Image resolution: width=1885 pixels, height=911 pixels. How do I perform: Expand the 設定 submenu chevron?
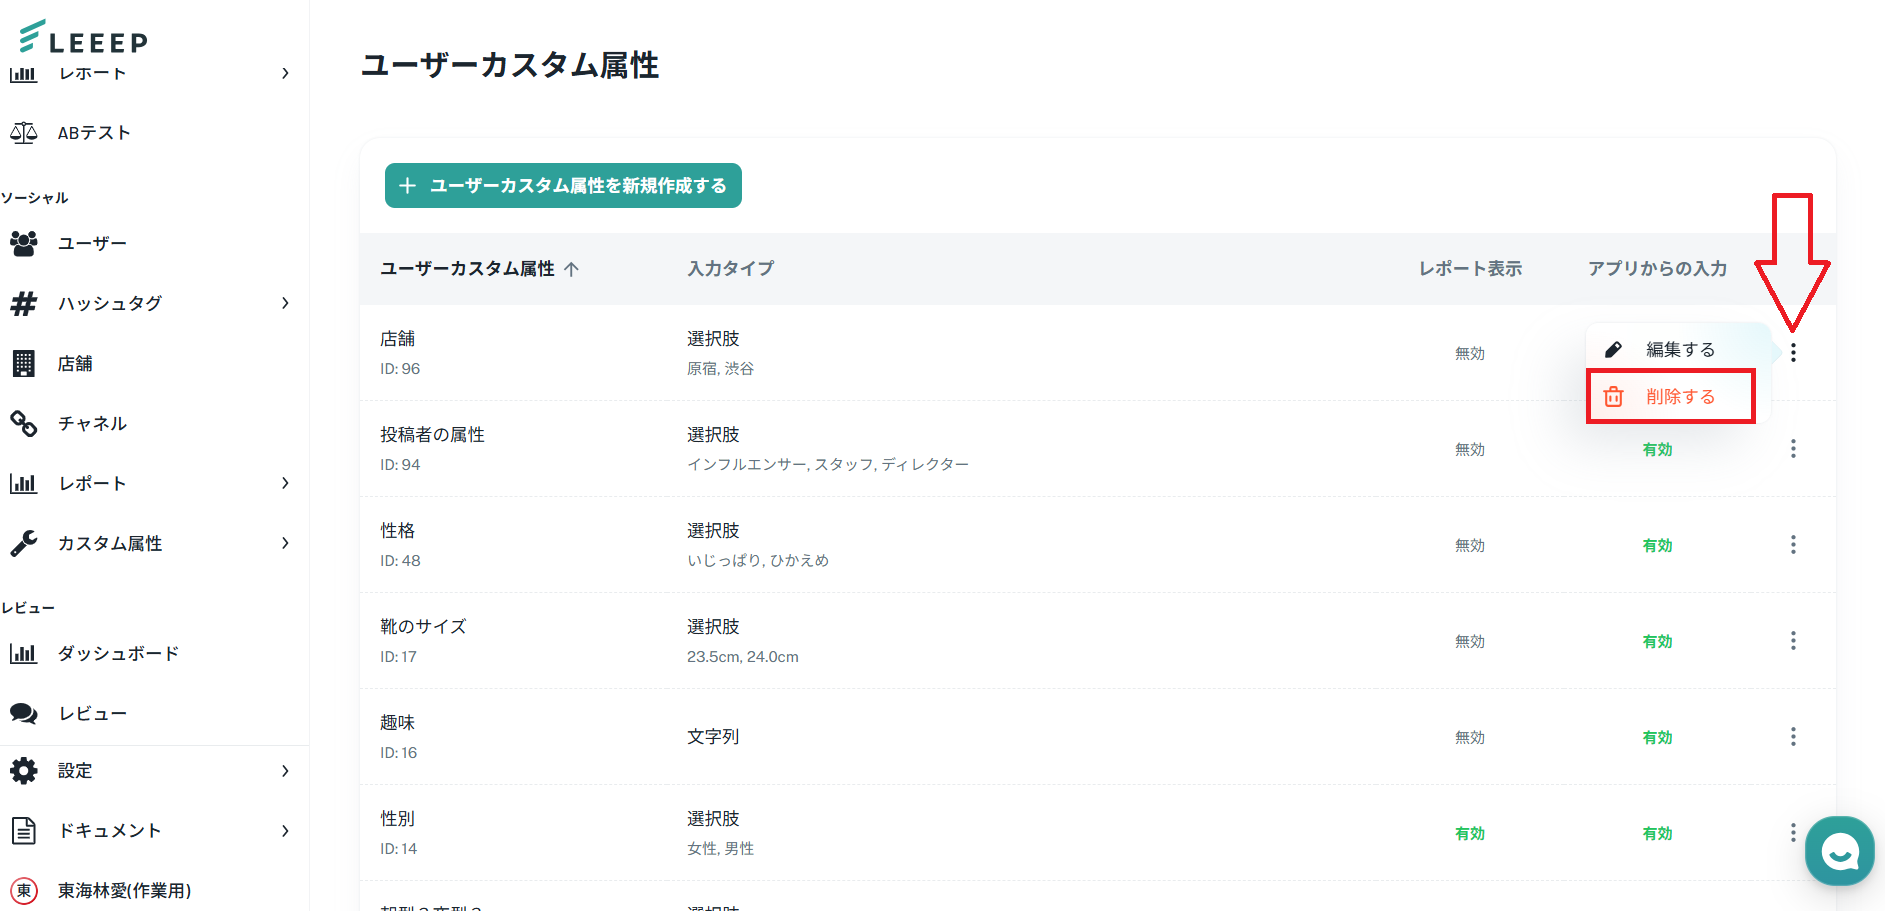(x=285, y=771)
